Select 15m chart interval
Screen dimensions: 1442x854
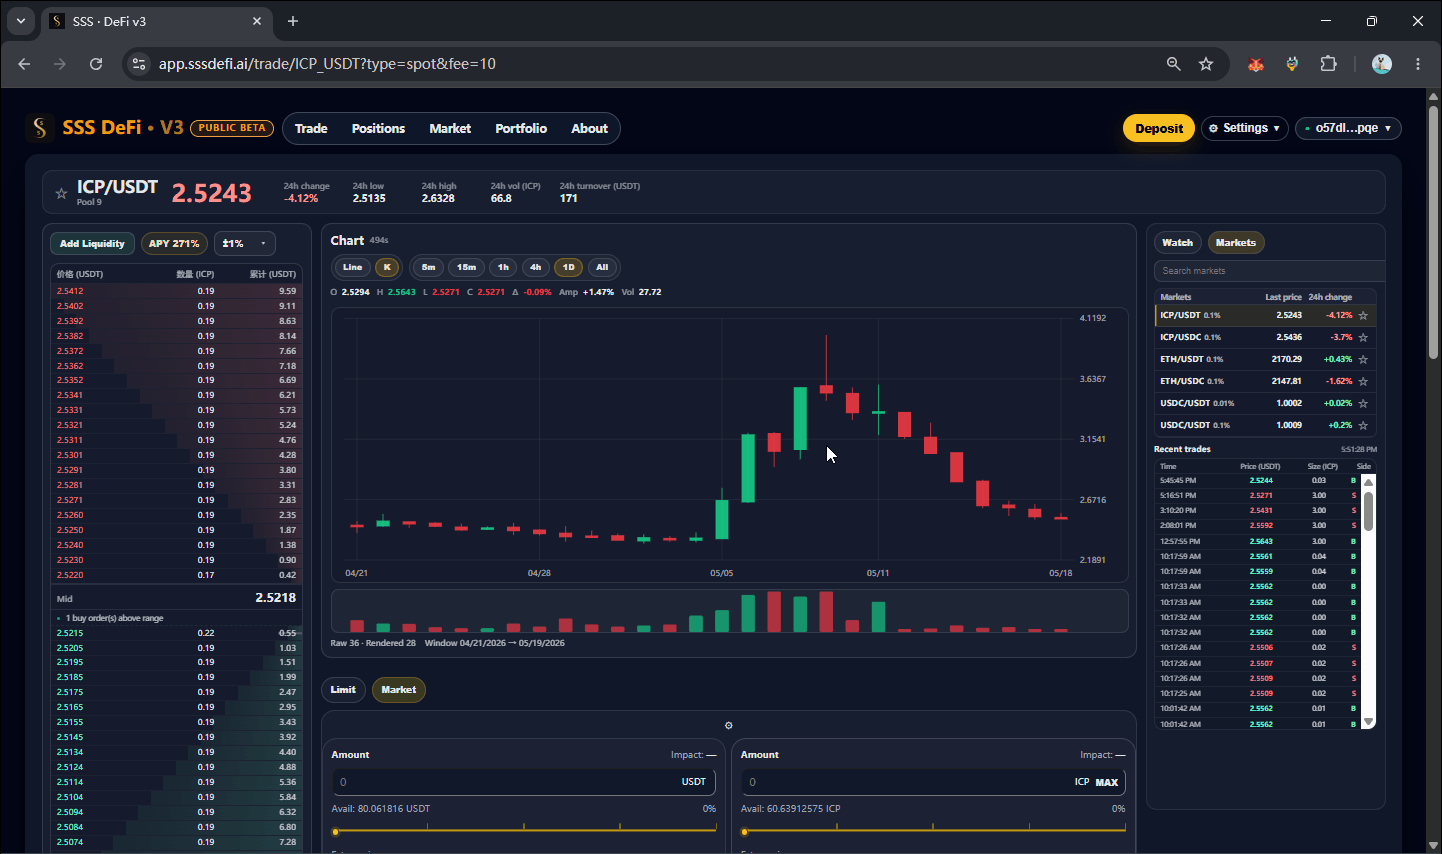coord(466,267)
